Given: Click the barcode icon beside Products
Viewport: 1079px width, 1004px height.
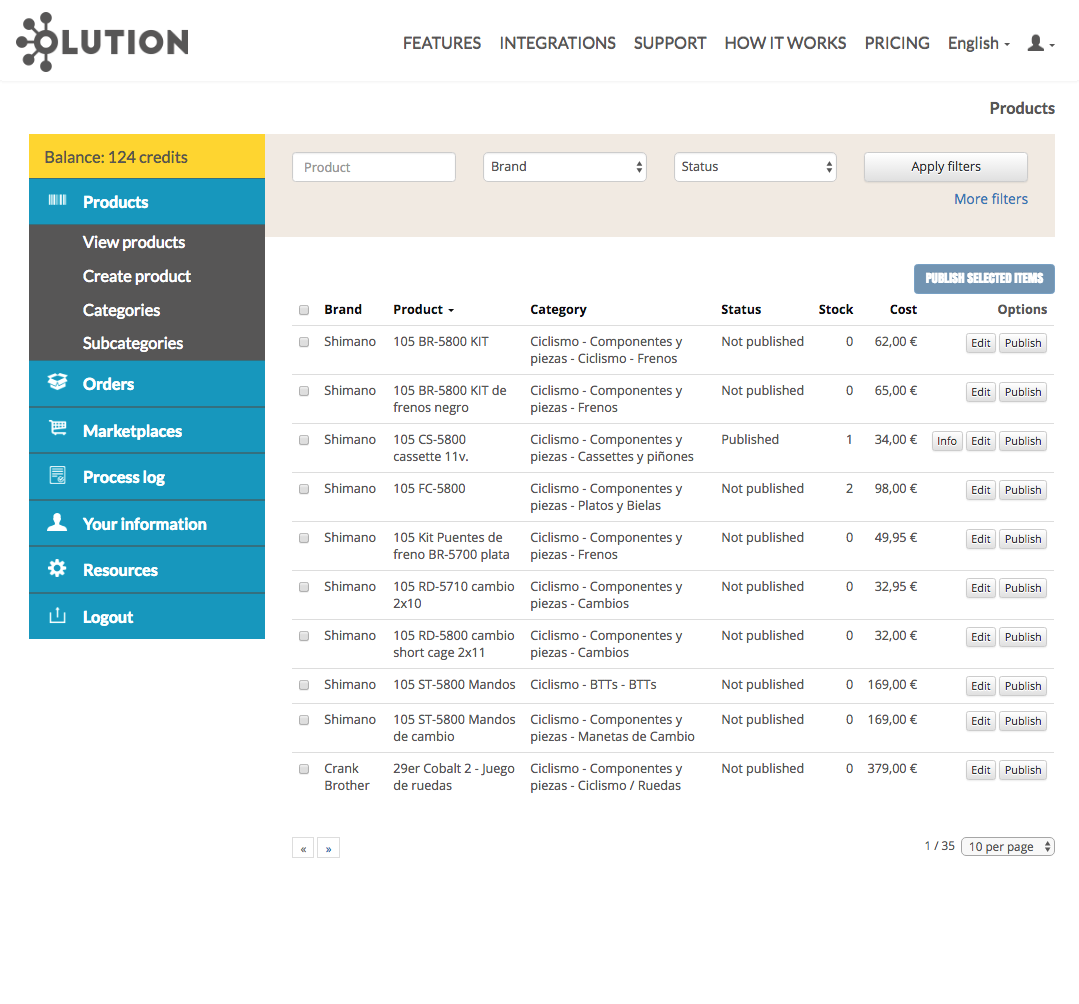Looking at the screenshot, I should (x=58, y=200).
